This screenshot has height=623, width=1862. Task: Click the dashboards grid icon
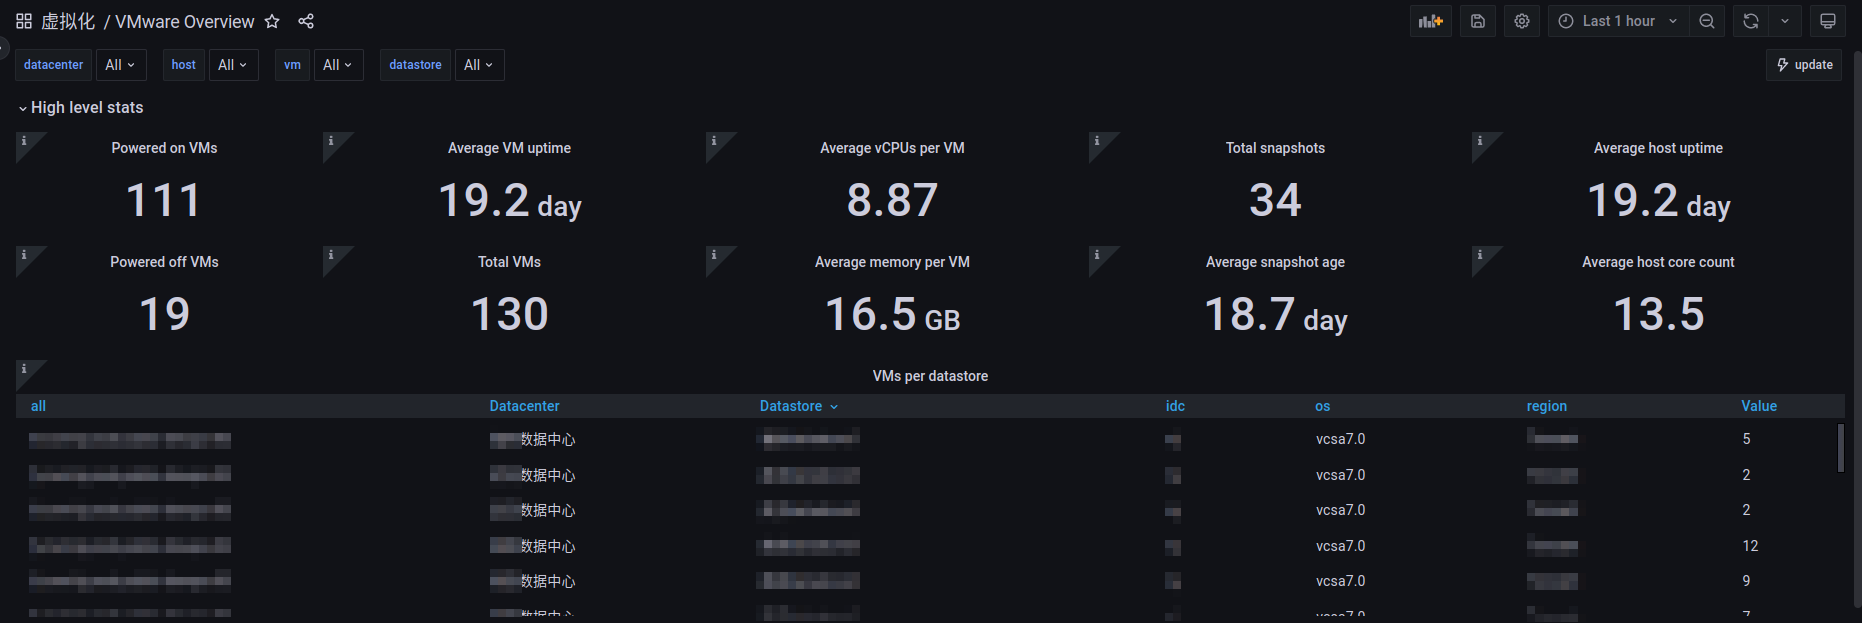[x=24, y=21]
